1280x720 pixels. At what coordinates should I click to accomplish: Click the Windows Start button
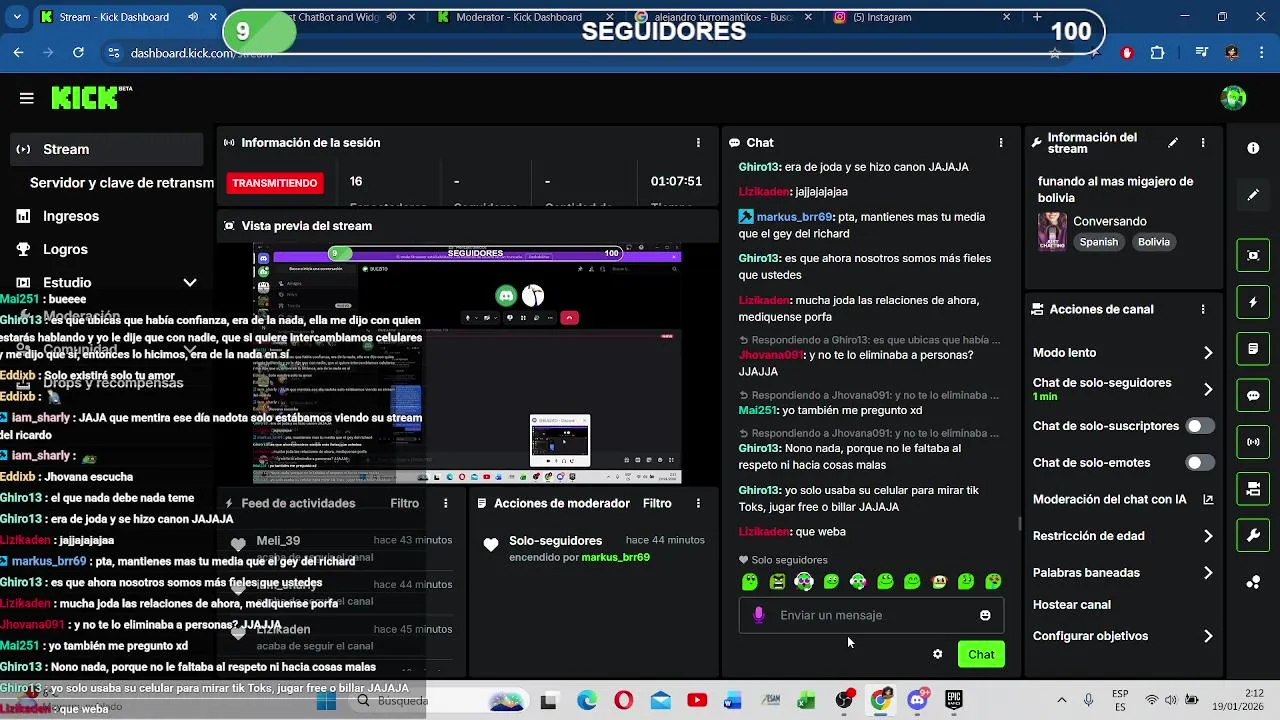coord(326,701)
